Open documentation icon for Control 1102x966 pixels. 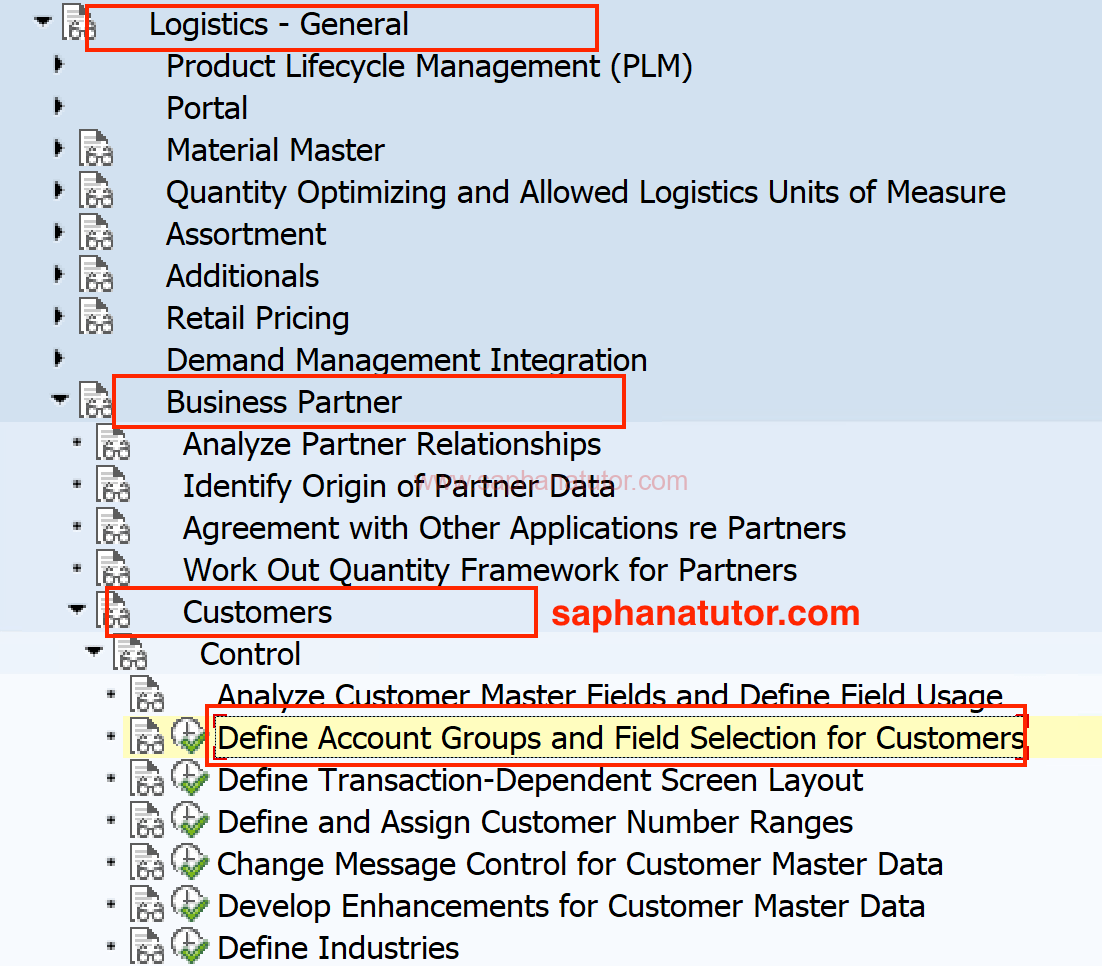click(x=130, y=652)
